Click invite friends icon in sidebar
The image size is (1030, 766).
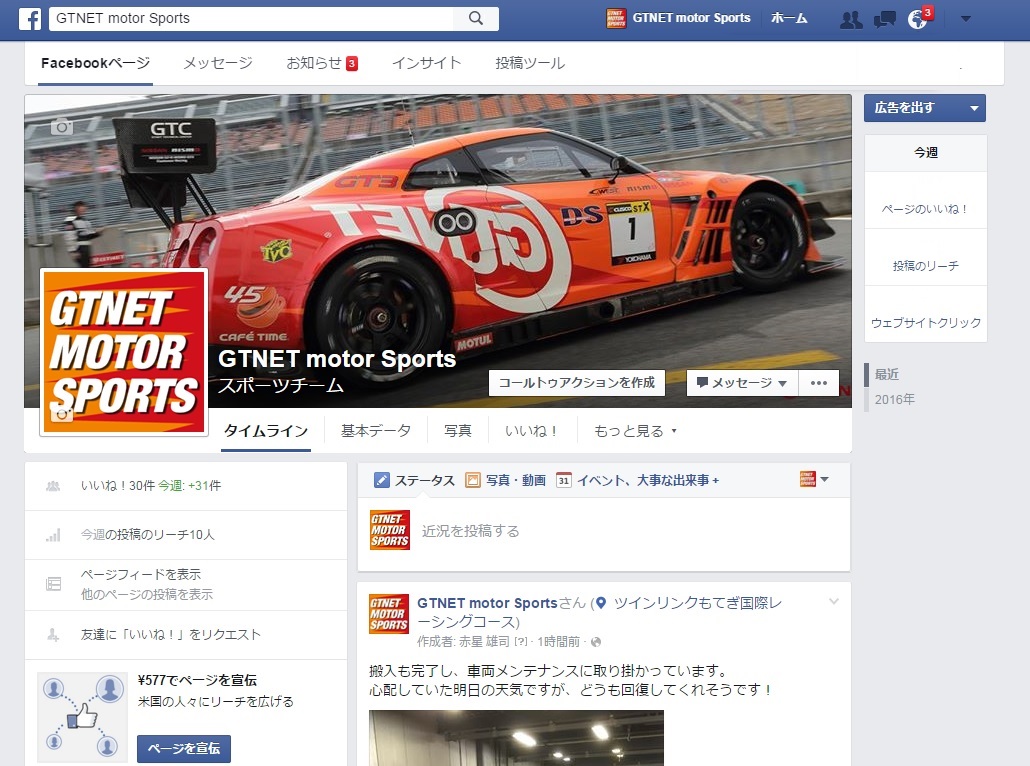[53, 635]
